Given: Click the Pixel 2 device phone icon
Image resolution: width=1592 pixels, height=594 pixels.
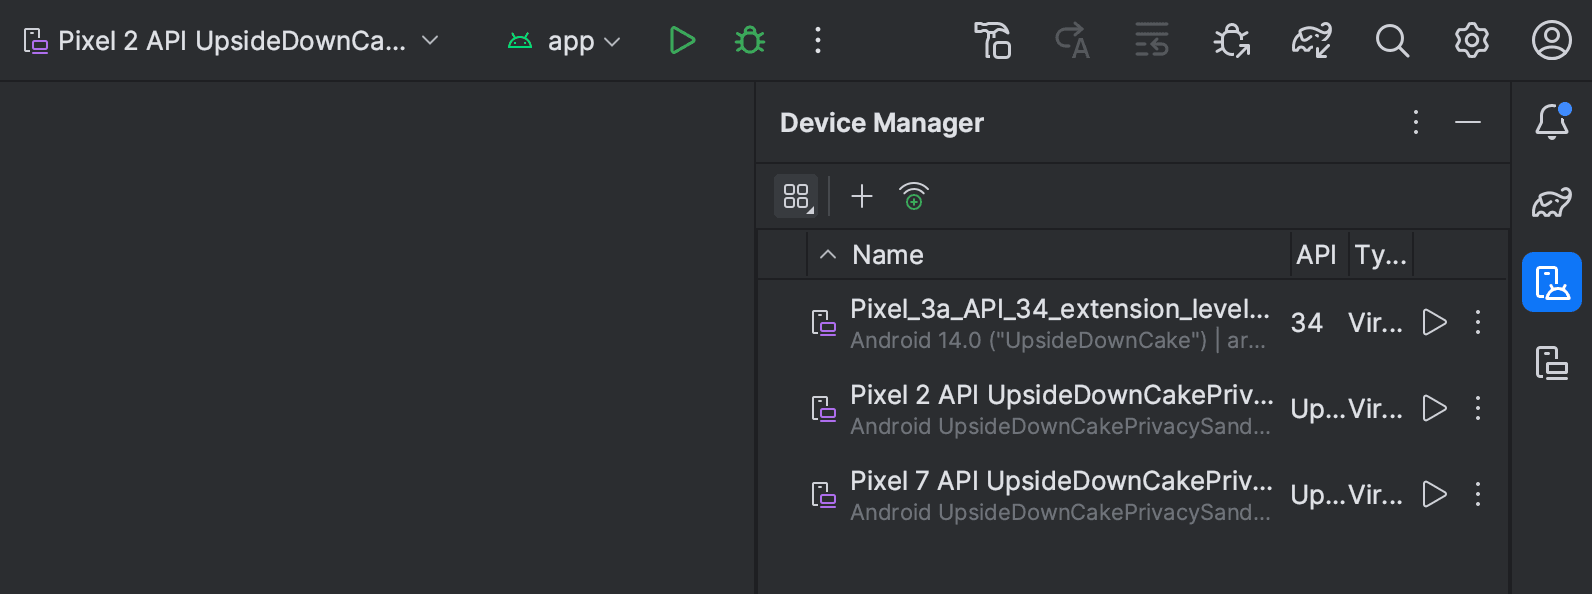Looking at the screenshot, I should tap(823, 409).
